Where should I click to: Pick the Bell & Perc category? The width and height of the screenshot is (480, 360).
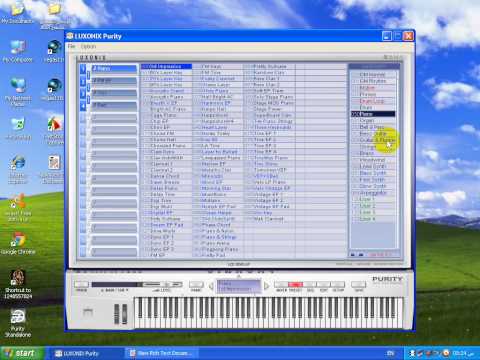pos(372,127)
